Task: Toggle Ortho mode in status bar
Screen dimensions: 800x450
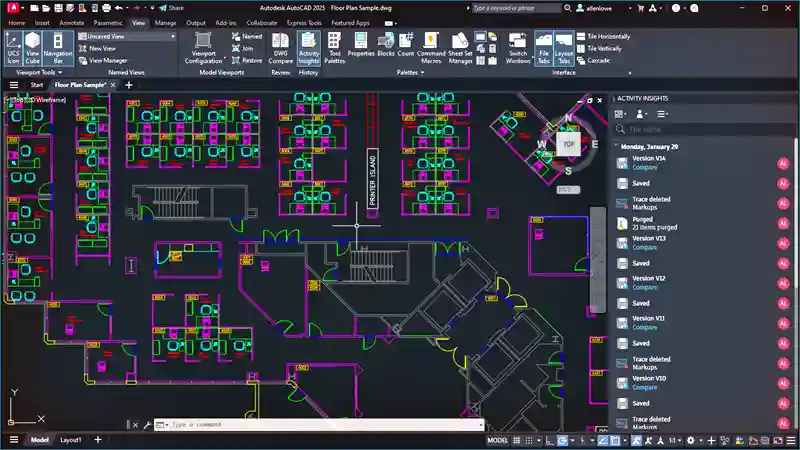Action: (x=549, y=440)
